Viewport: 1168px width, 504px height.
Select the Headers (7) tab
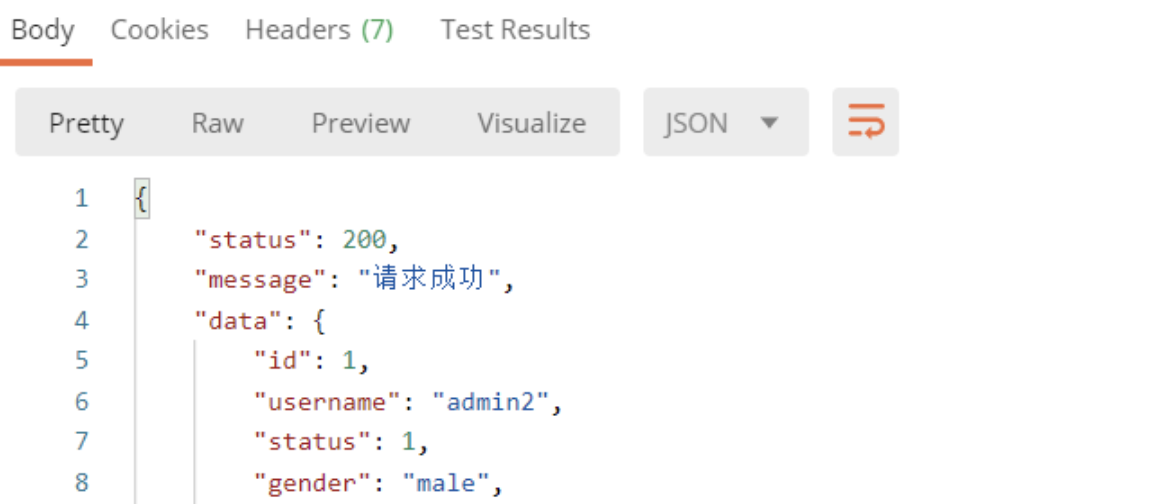319,30
